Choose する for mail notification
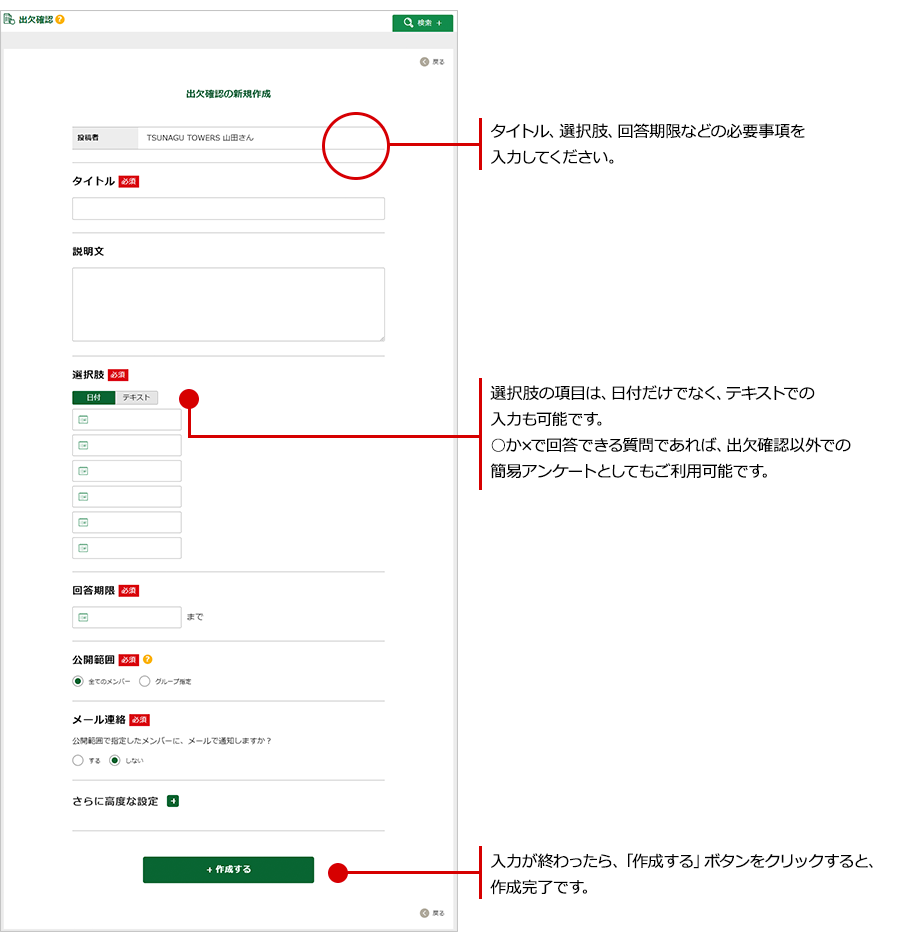This screenshot has height=942, width=900. [78, 760]
